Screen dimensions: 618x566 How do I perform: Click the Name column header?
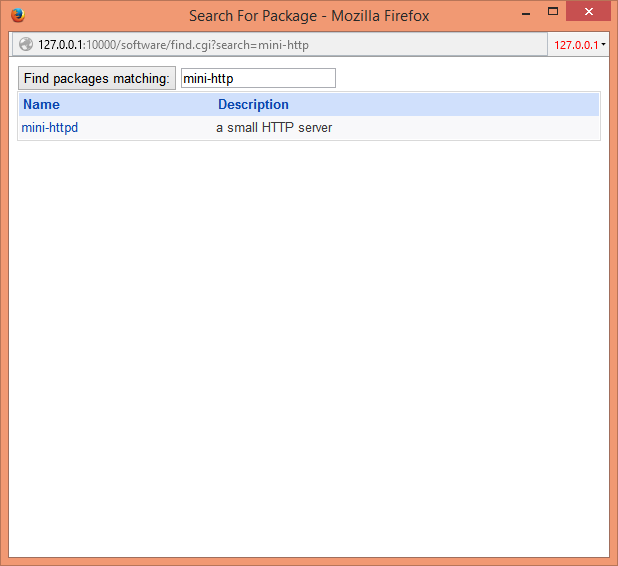pyautogui.click(x=41, y=104)
